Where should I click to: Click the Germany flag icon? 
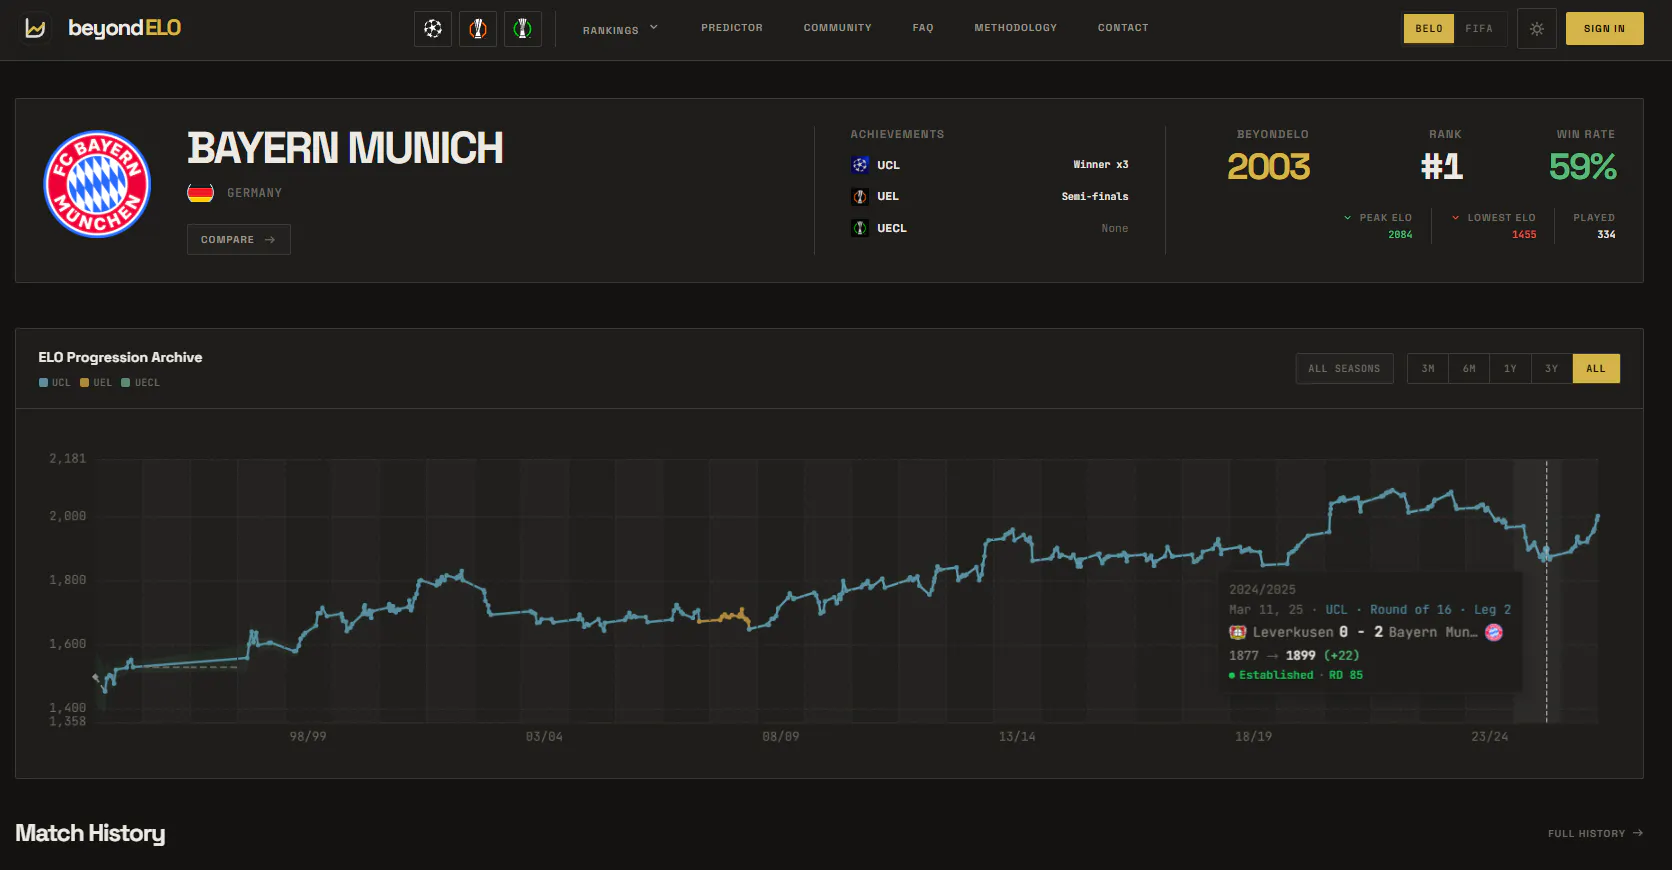coord(201,193)
